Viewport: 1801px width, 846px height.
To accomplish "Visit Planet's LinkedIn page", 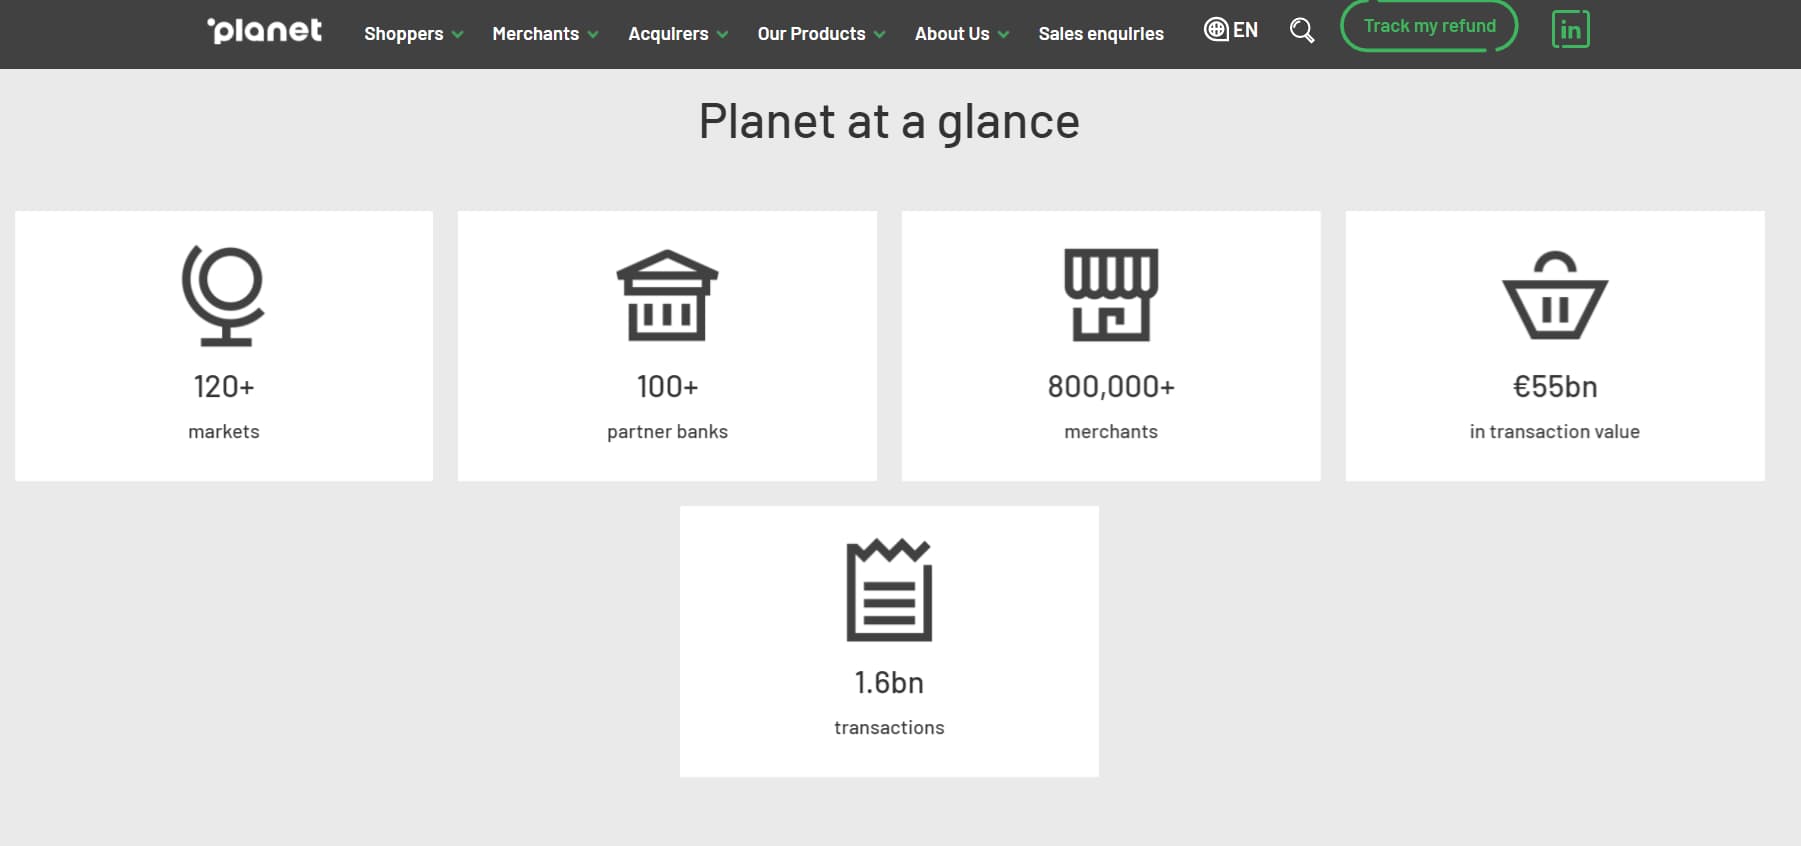I will 1570,30.
